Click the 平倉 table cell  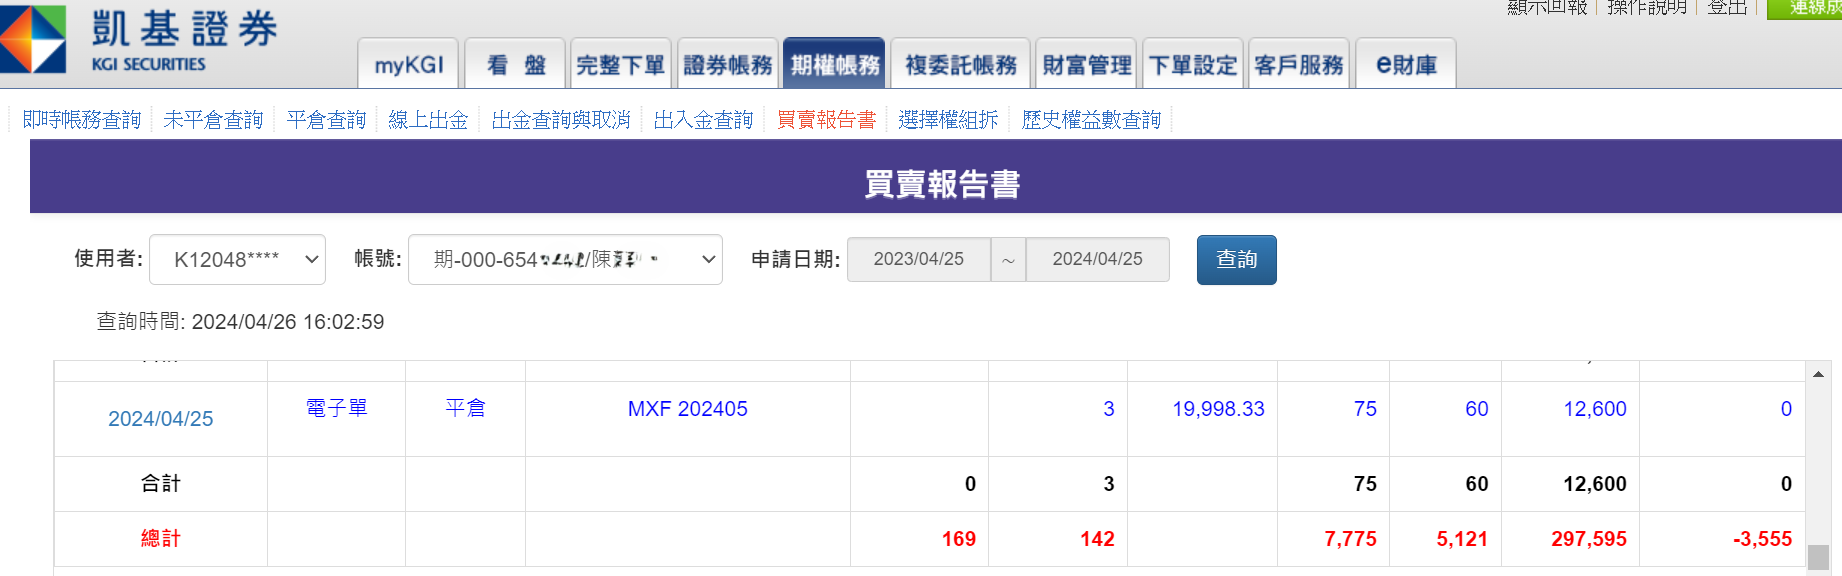(x=465, y=408)
